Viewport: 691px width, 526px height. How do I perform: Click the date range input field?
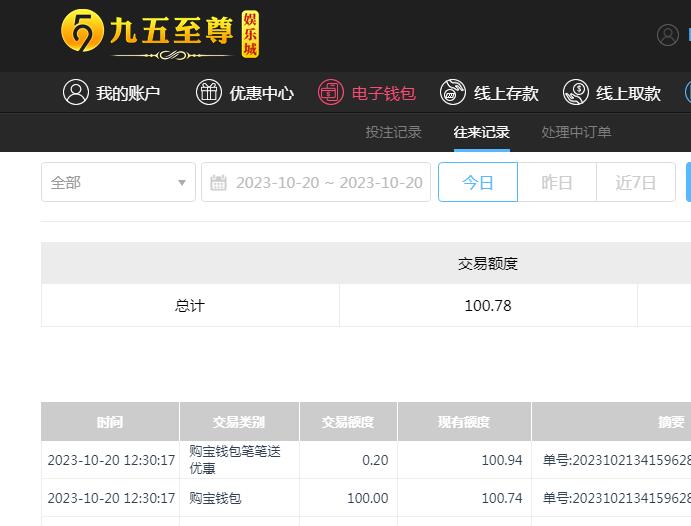pyautogui.click(x=316, y=182)
